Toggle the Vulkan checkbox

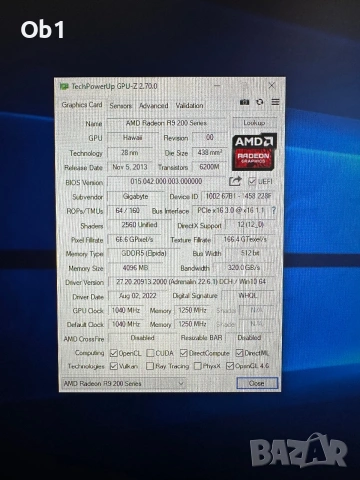coord(114,366)
